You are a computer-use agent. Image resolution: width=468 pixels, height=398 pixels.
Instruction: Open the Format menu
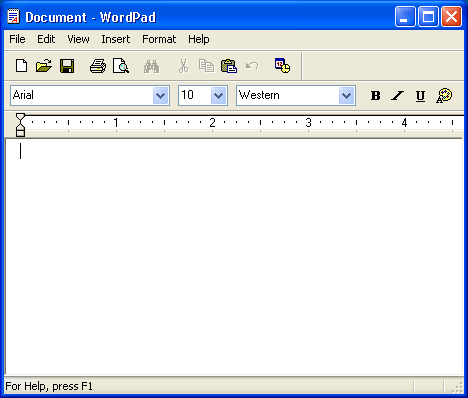click(159, 39)
